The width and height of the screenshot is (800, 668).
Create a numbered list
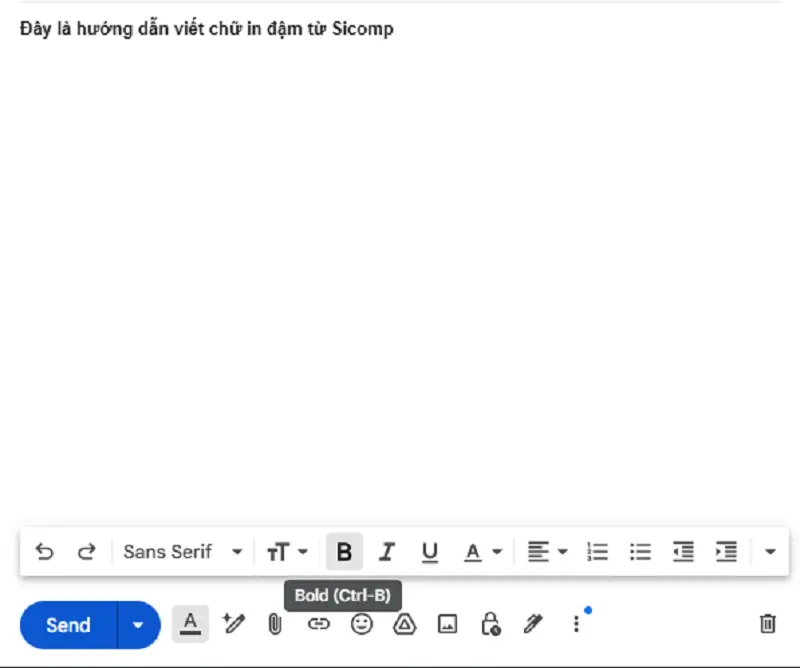pyautogui.click(x=596, y=551)
